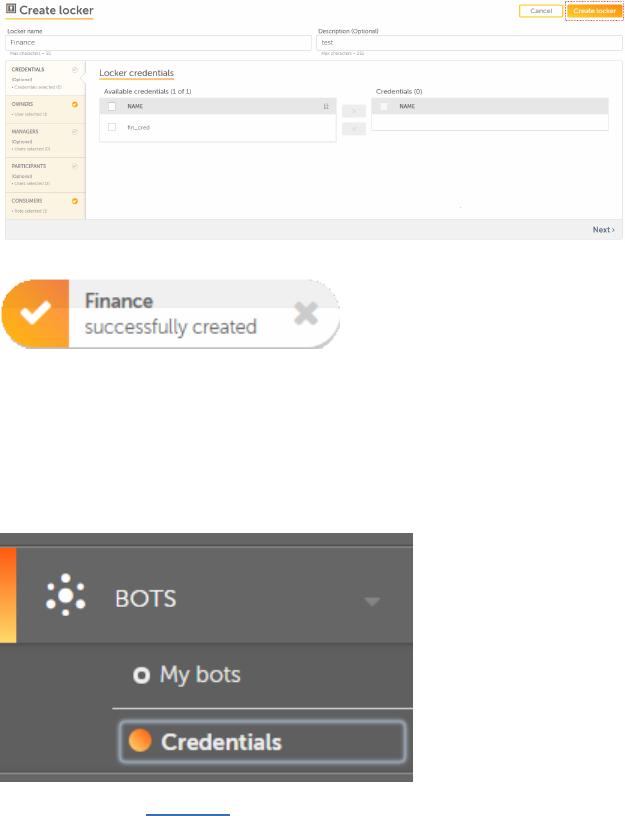Image resolution: width=625 pixels, height=816 pixels.
Task: Click the grey checkmark on MANAGERS
Action: tap(75, 132)
